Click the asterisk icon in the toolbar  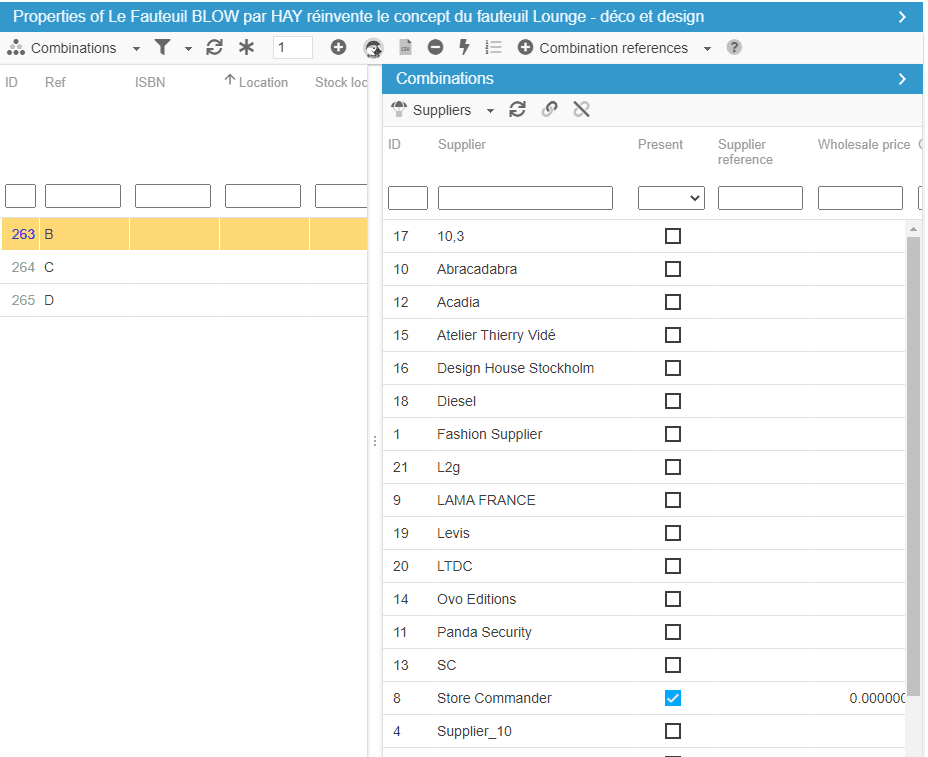click(x=246, y=48)
